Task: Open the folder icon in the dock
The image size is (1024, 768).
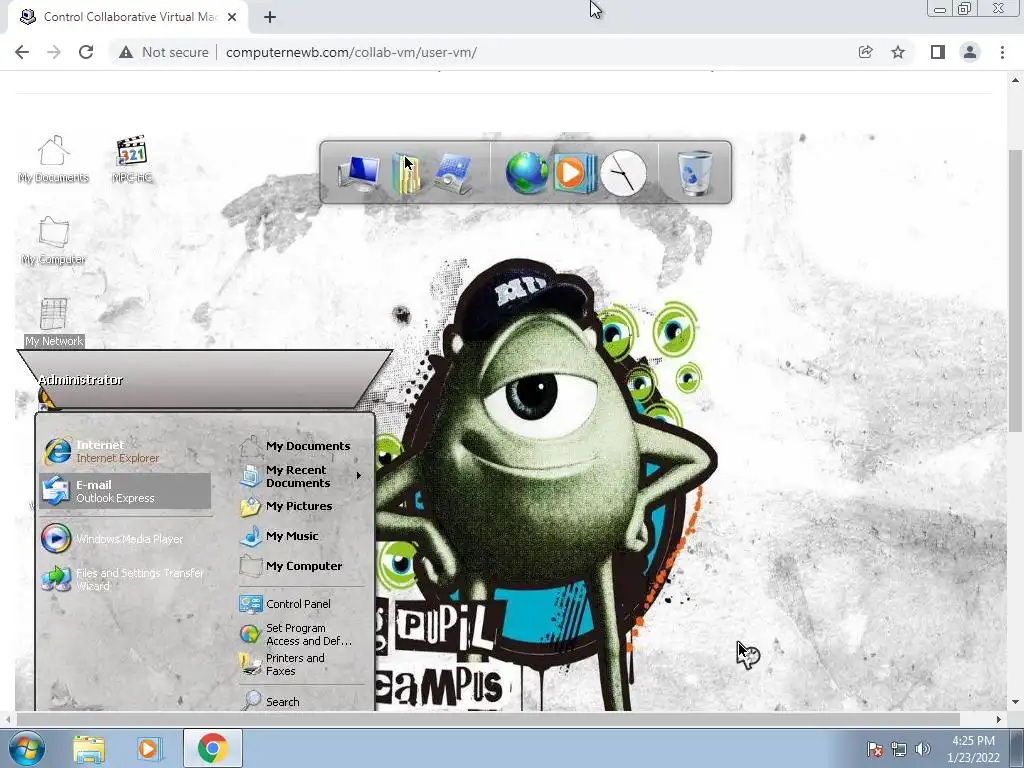Action: pos(406,174)
